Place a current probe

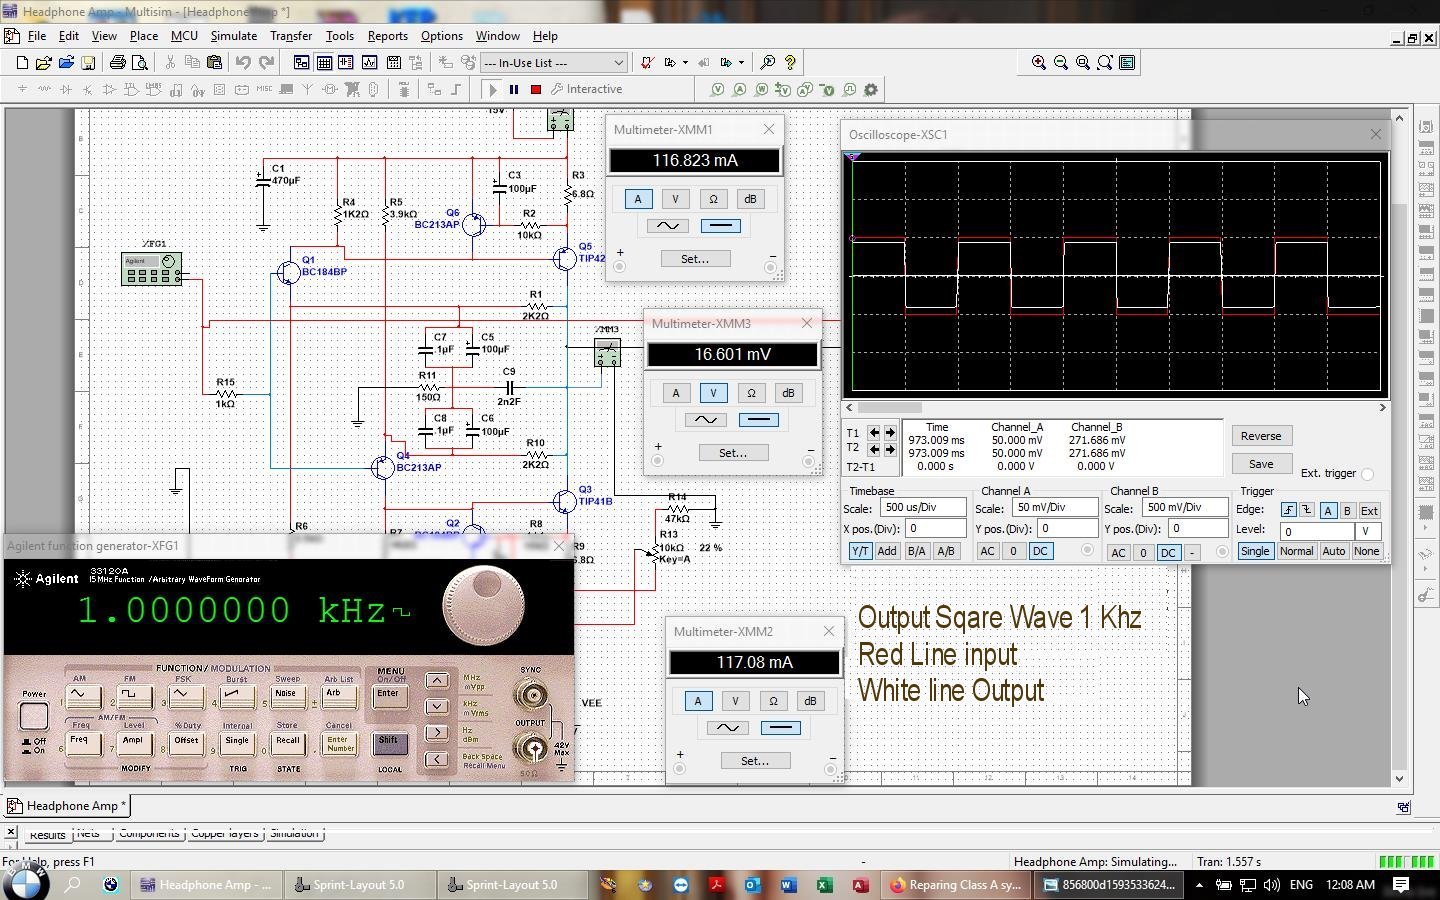coord(739,89)
